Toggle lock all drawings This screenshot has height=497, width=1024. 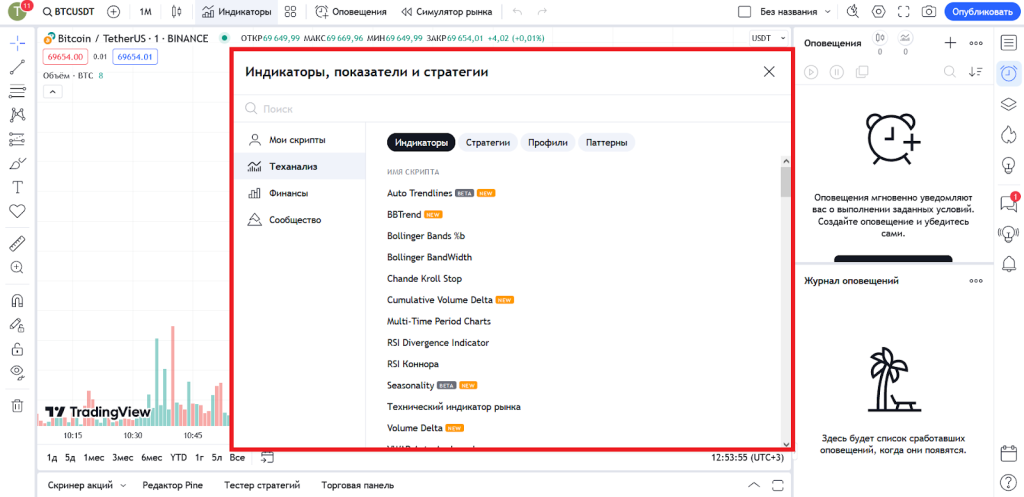pos(18,349)
